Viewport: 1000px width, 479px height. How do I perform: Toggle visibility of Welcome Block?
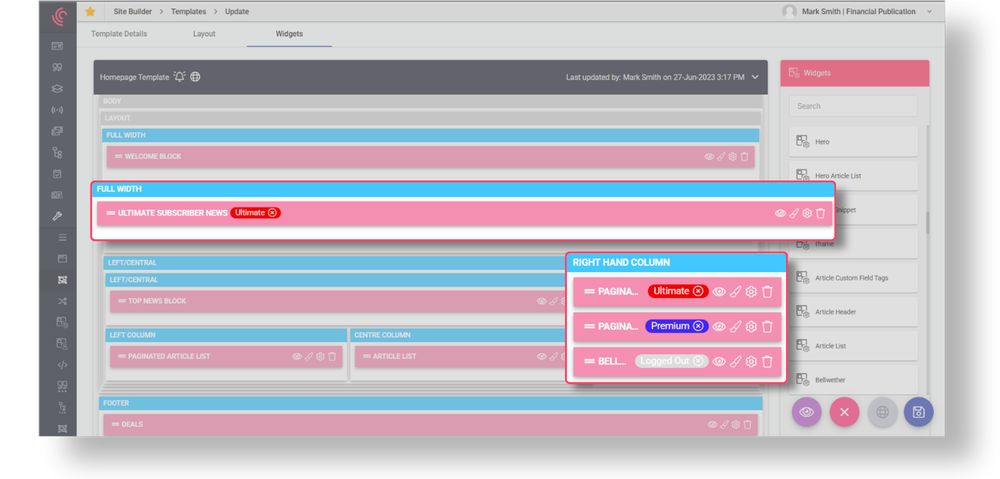click(x=709, y=157)
